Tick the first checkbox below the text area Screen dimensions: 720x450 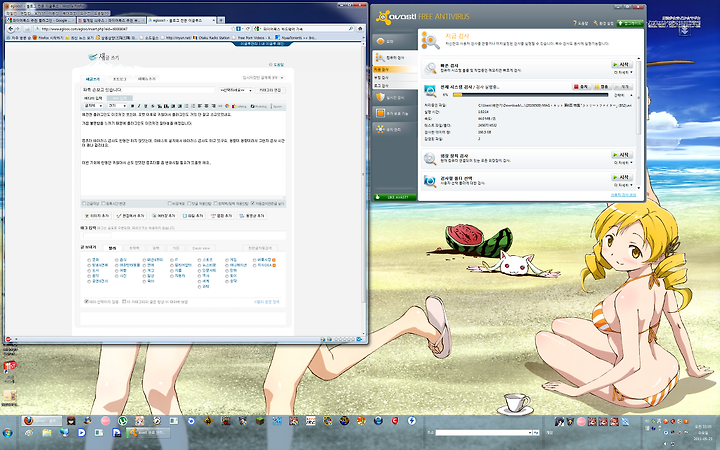point(84,203)
